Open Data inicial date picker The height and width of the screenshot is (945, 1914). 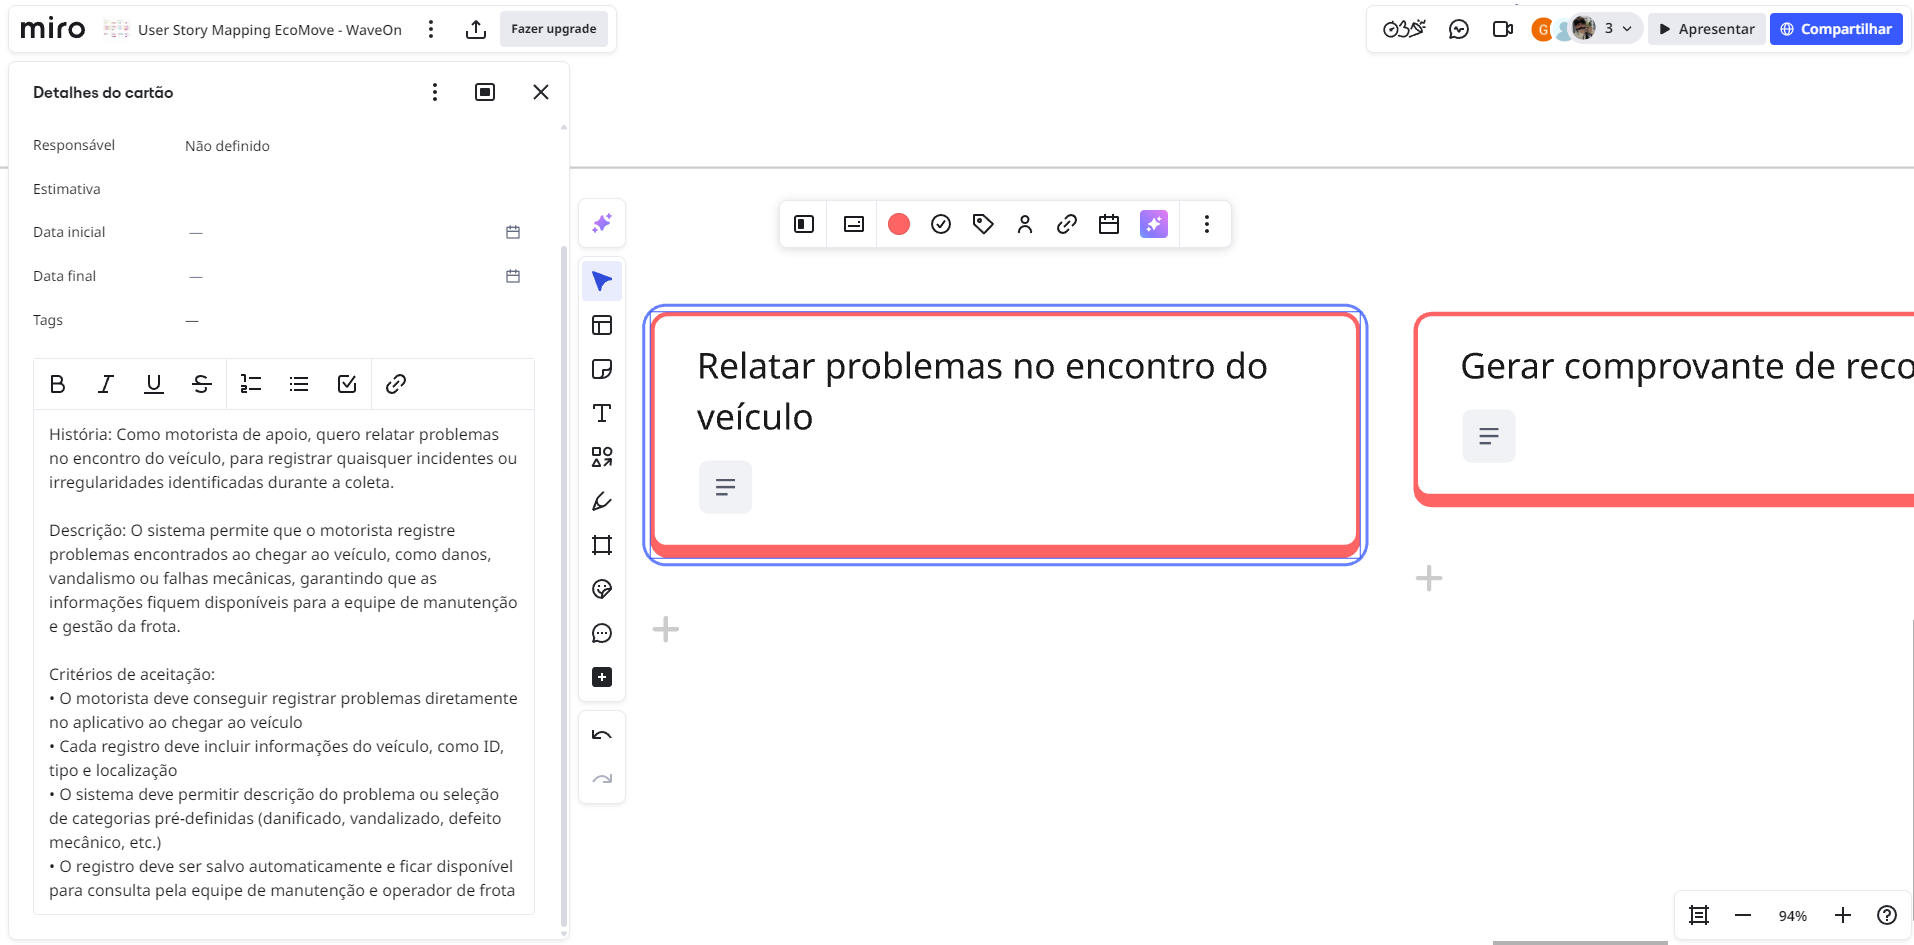click(x=513, y=232)
